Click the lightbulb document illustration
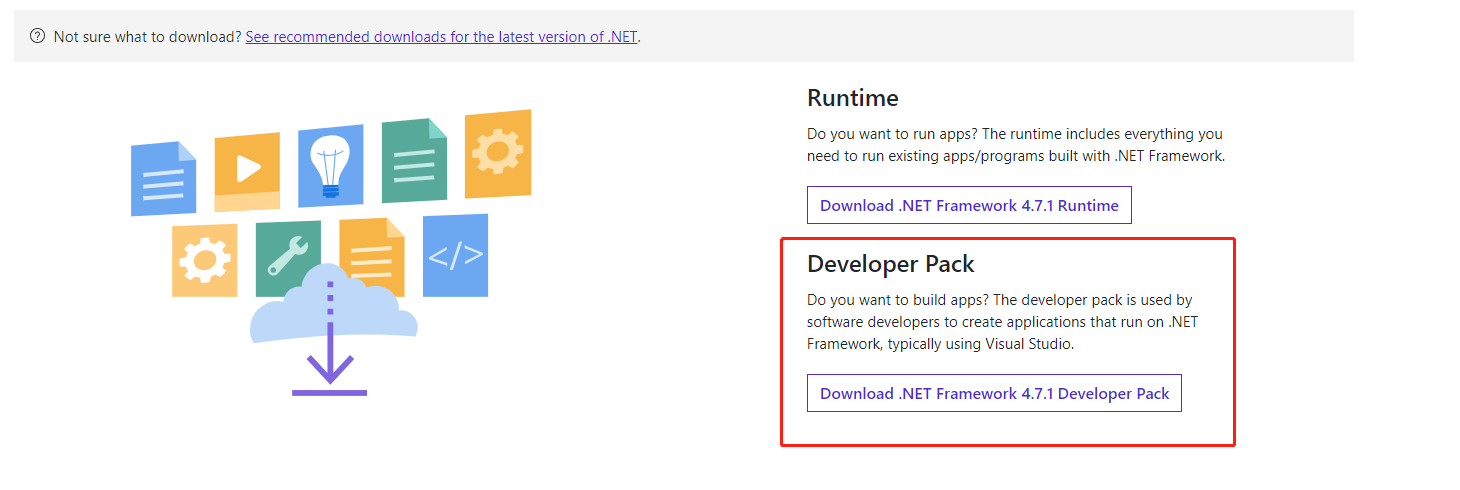Screen dimensions: 1460x490 331,165
